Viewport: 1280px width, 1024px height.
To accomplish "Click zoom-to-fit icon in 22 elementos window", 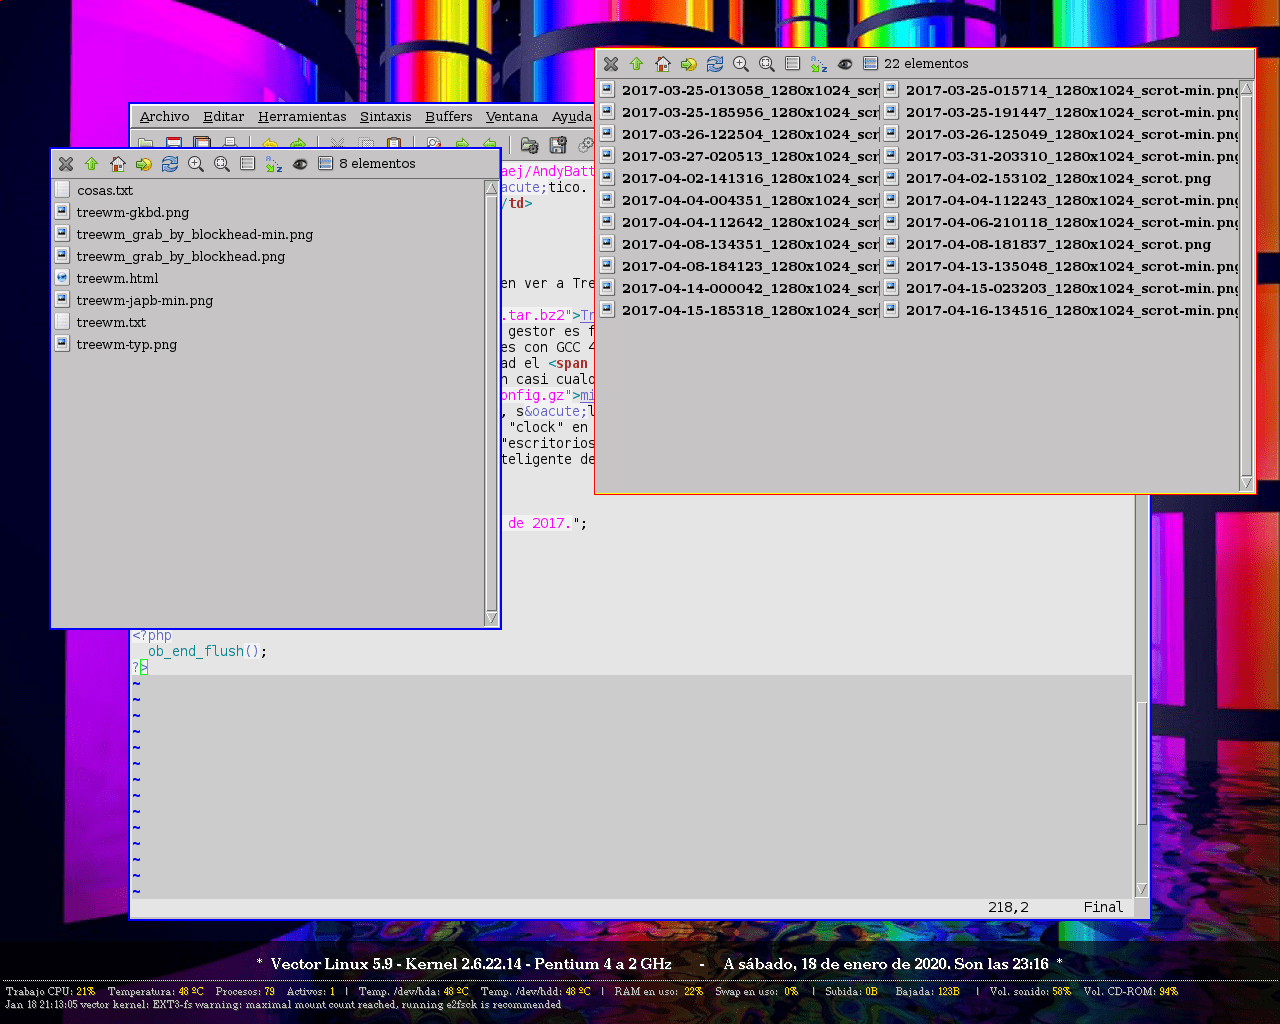I will click(767, 64).
